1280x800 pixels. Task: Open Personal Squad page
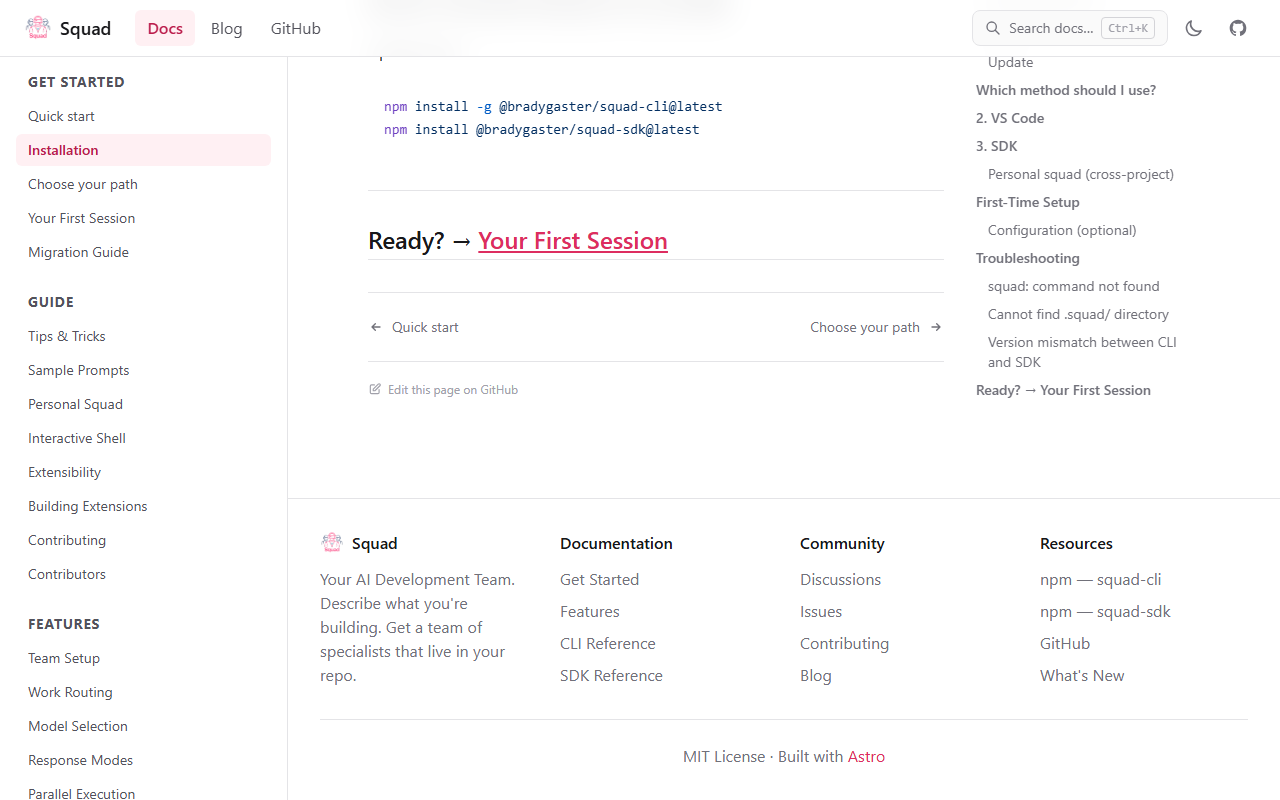143,404
